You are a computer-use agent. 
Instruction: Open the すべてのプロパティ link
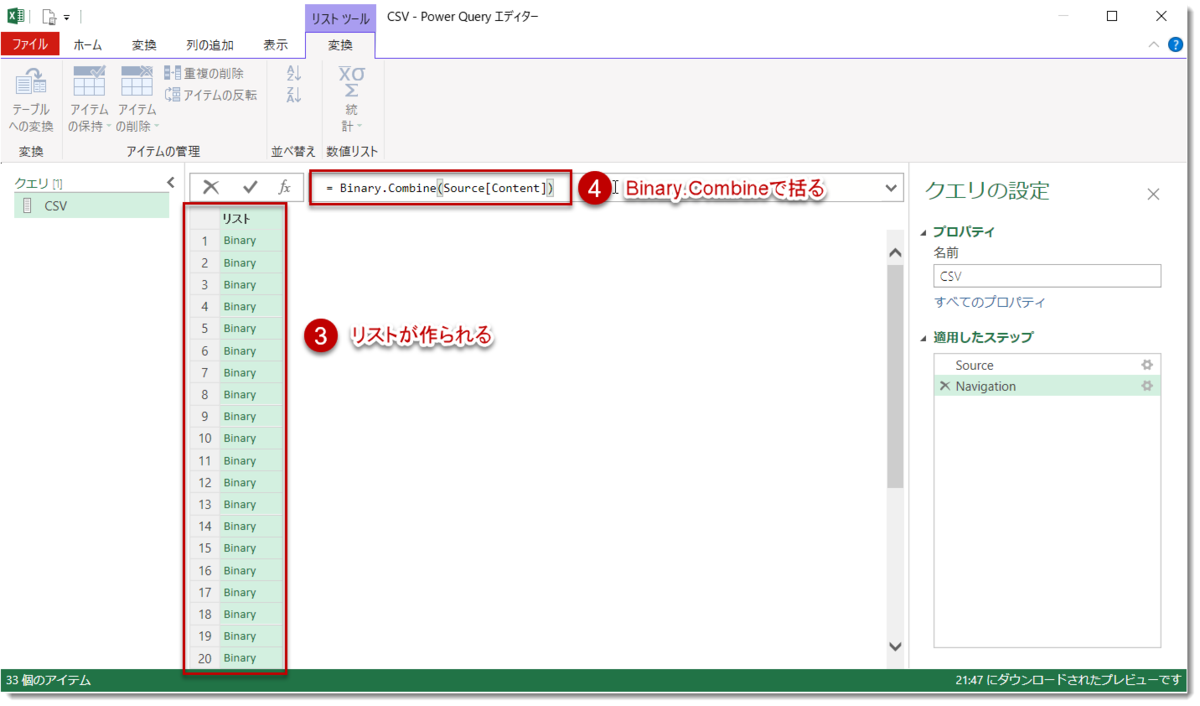[990, 302]
